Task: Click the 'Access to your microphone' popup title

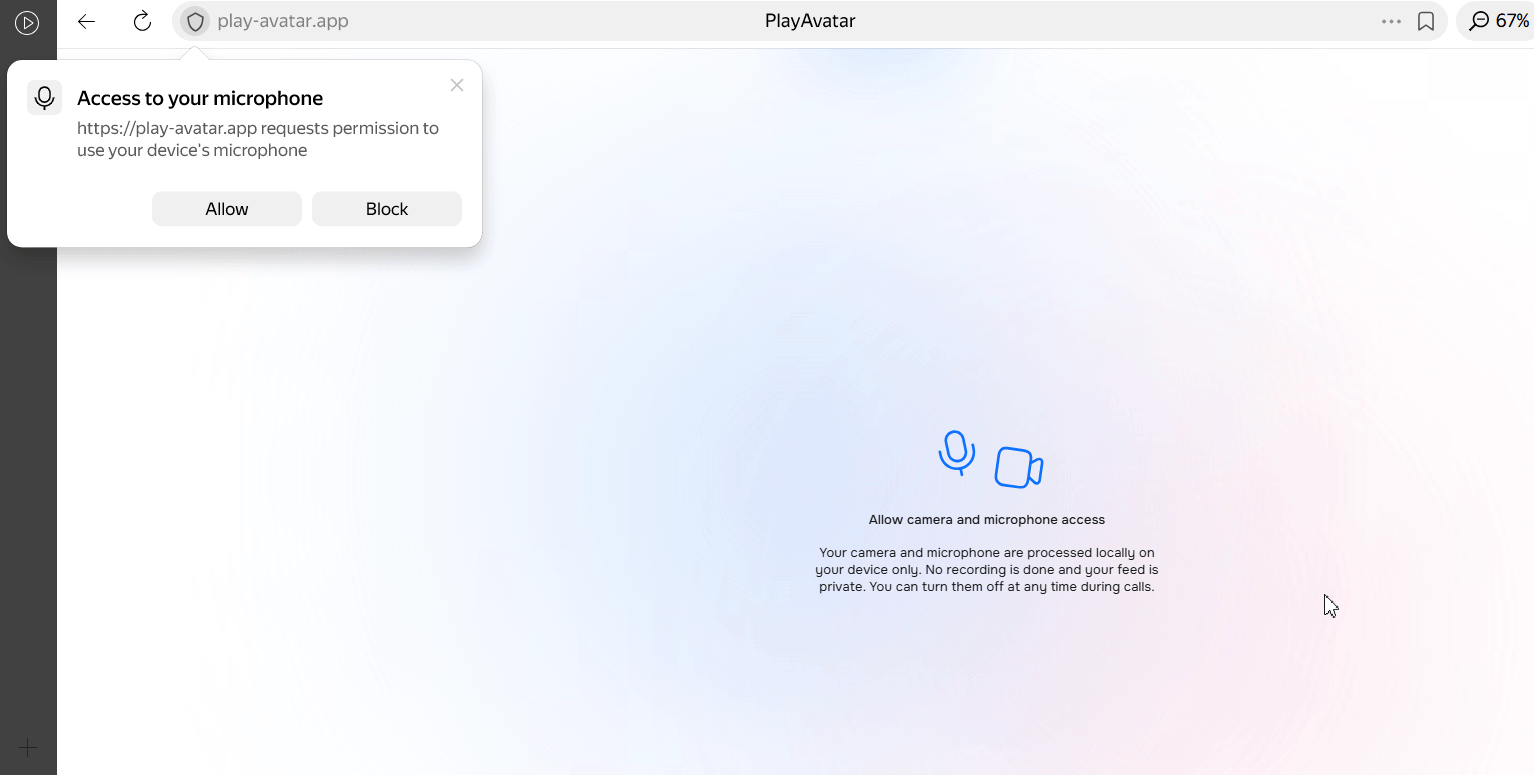Action: (x=200, y=98)
